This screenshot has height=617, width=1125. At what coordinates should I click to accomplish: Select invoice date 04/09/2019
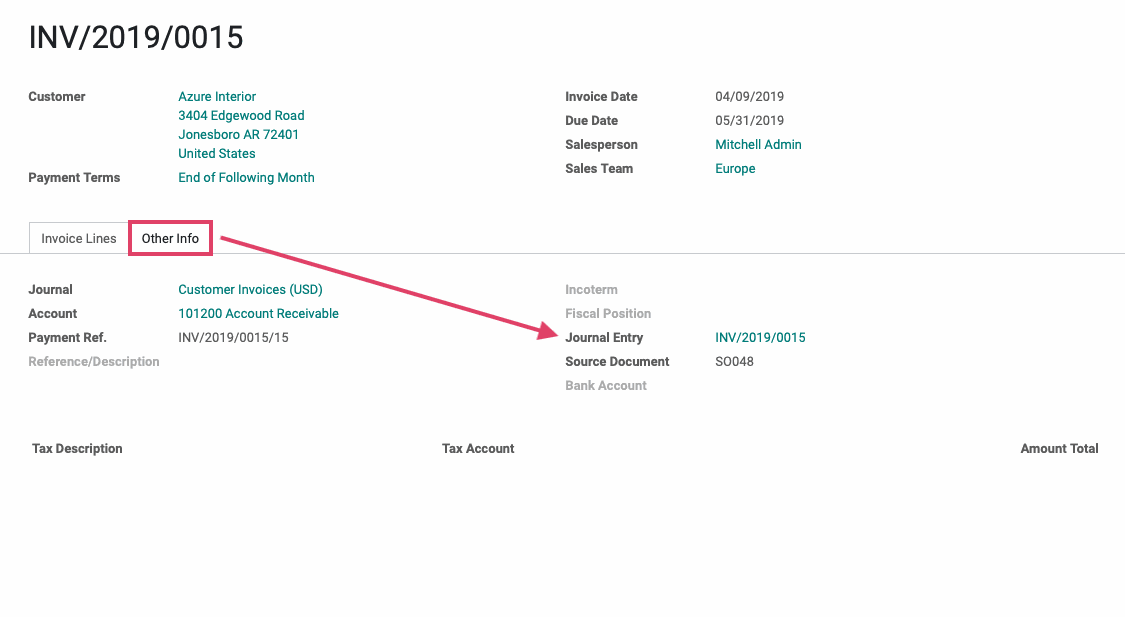click(x=749, y=96)
